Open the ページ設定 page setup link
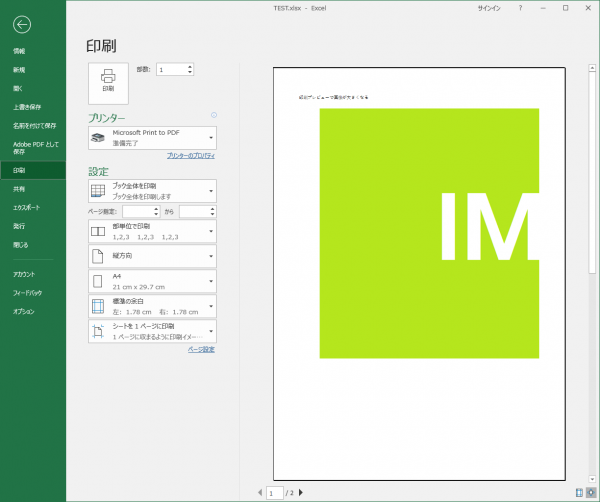 tap(201, 349)
